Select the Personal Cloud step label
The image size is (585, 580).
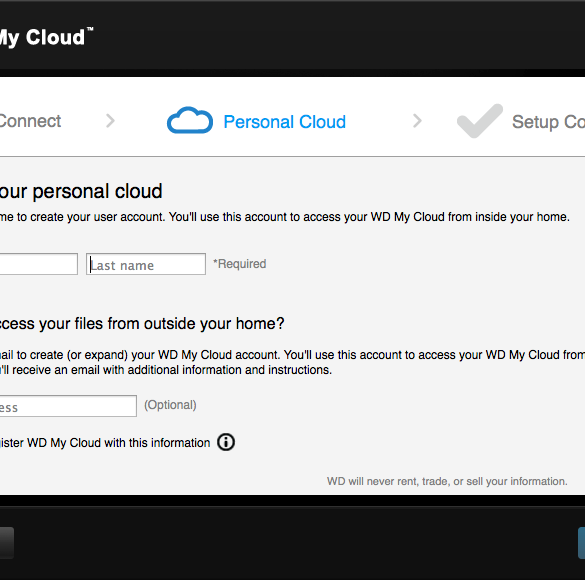point(285,122)
